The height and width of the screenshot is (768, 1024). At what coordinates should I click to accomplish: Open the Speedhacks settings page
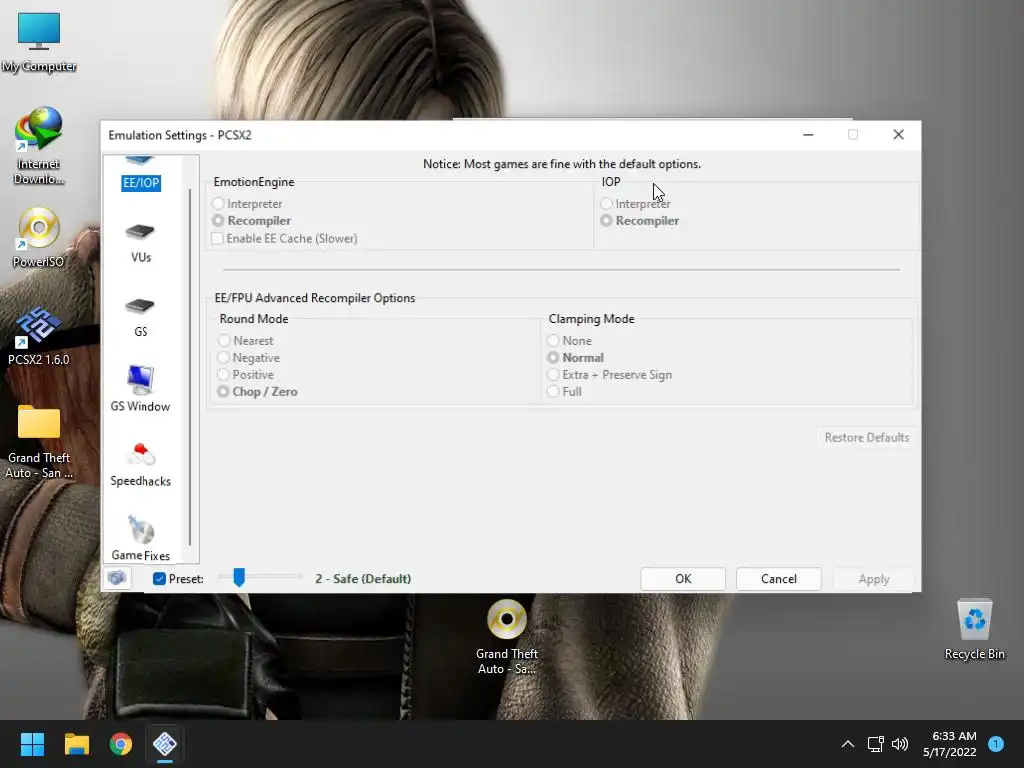click(x=140, y=464)
